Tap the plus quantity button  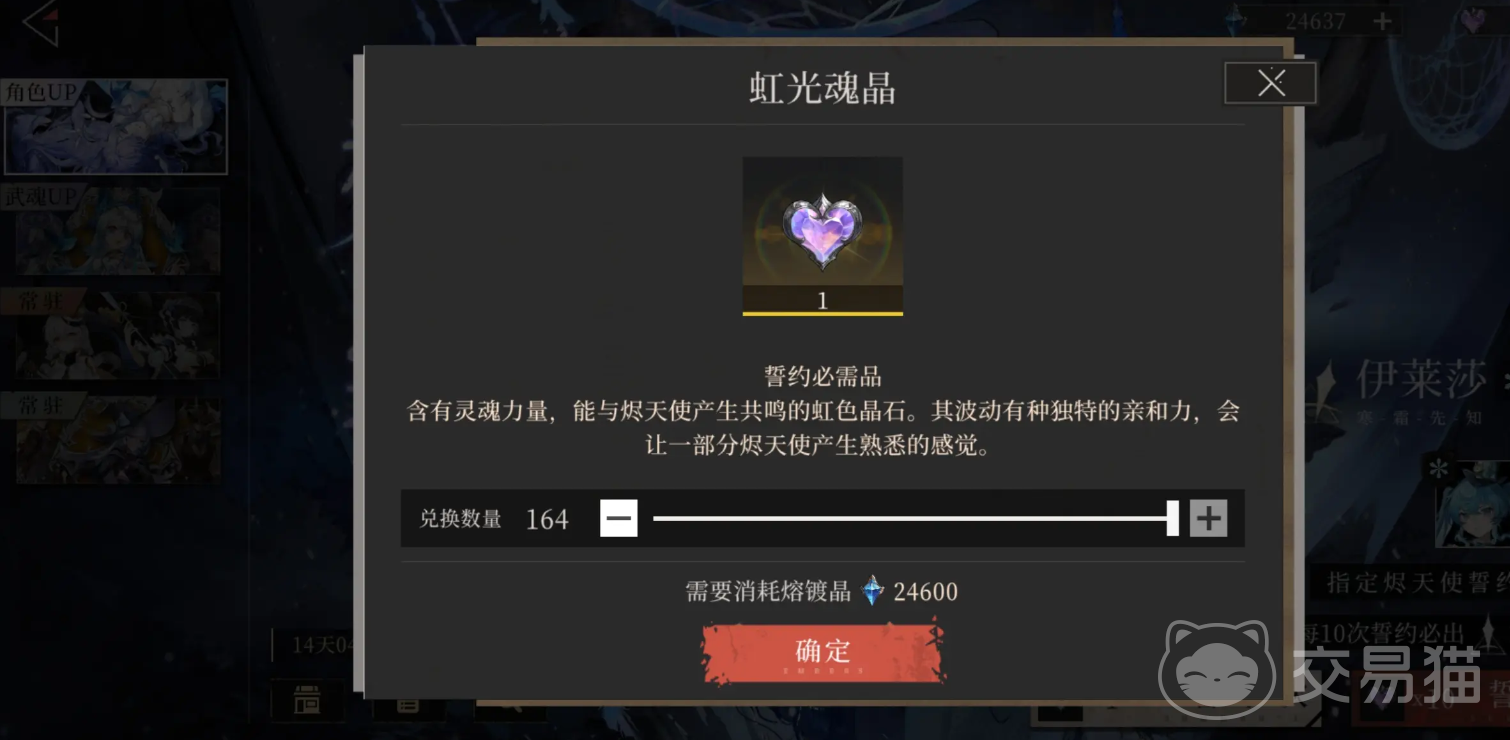tap(1208, 518)
